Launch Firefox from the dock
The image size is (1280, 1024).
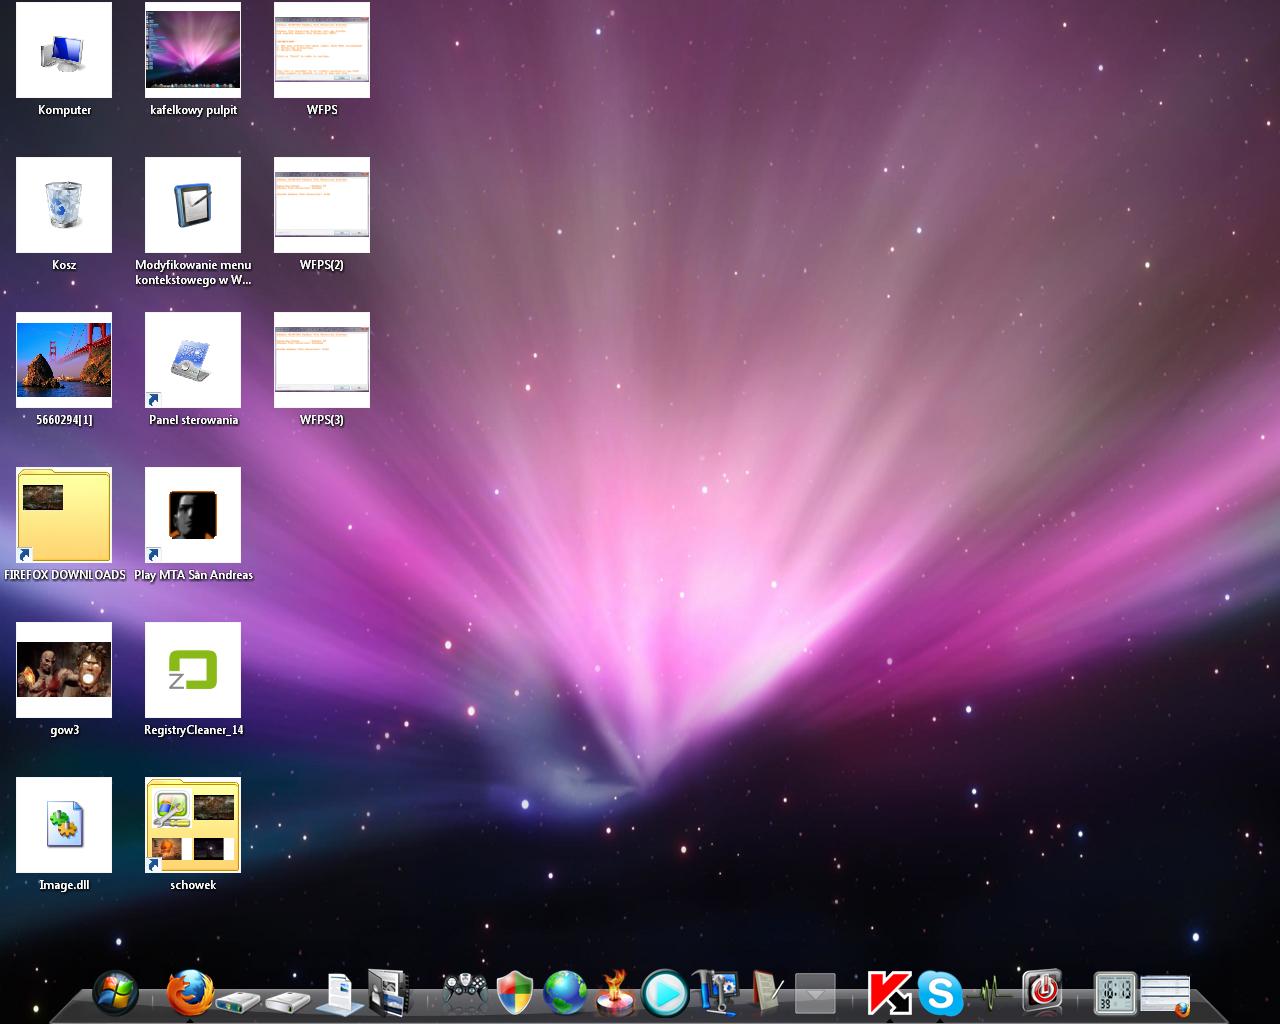[190, 993]
